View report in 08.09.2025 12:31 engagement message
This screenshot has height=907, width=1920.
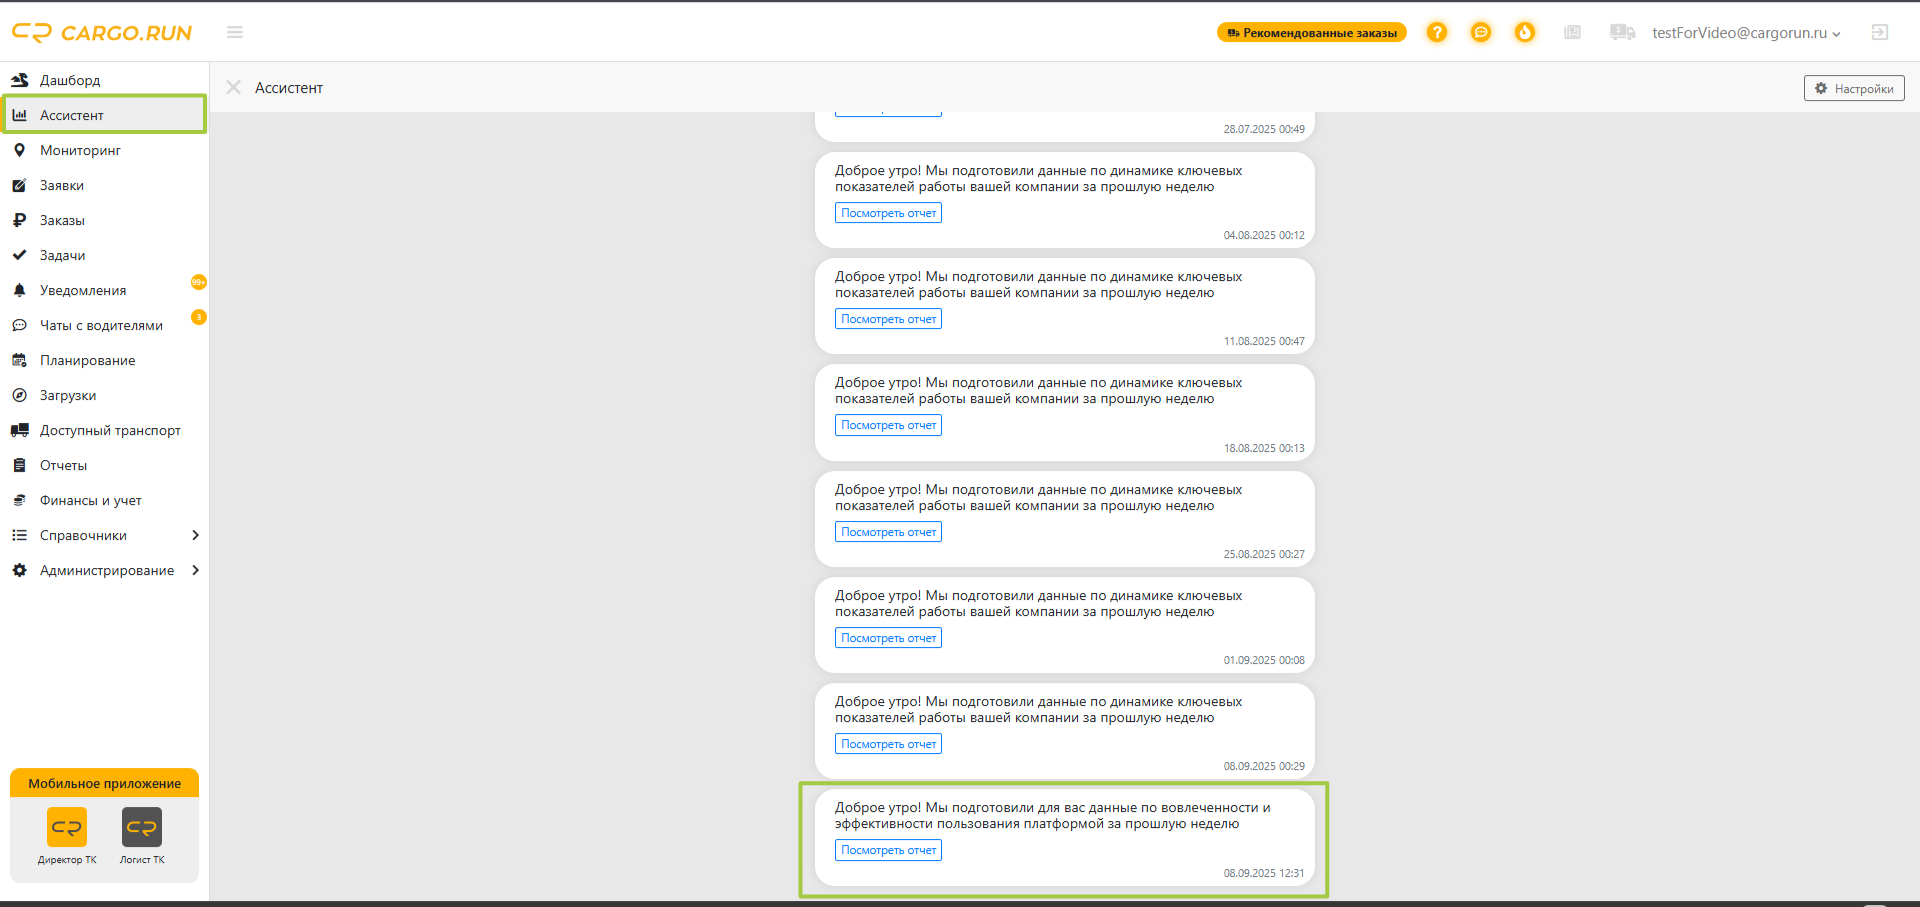[888, 850]
